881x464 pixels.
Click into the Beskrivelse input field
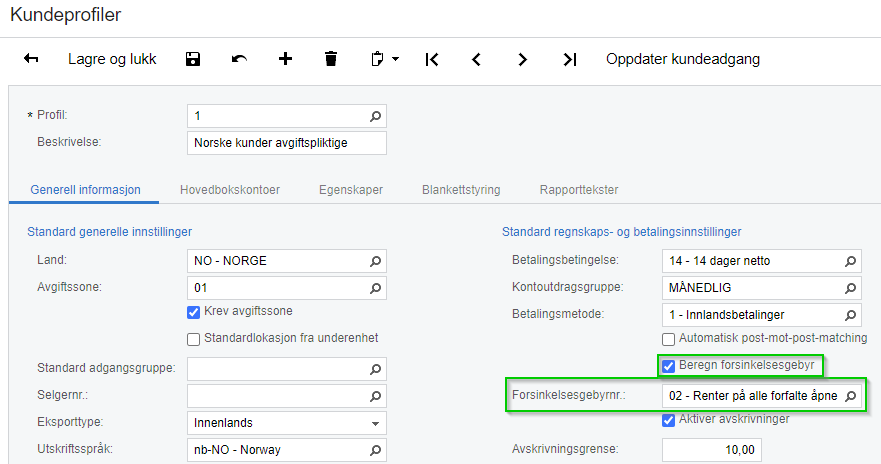click(287, 143)
